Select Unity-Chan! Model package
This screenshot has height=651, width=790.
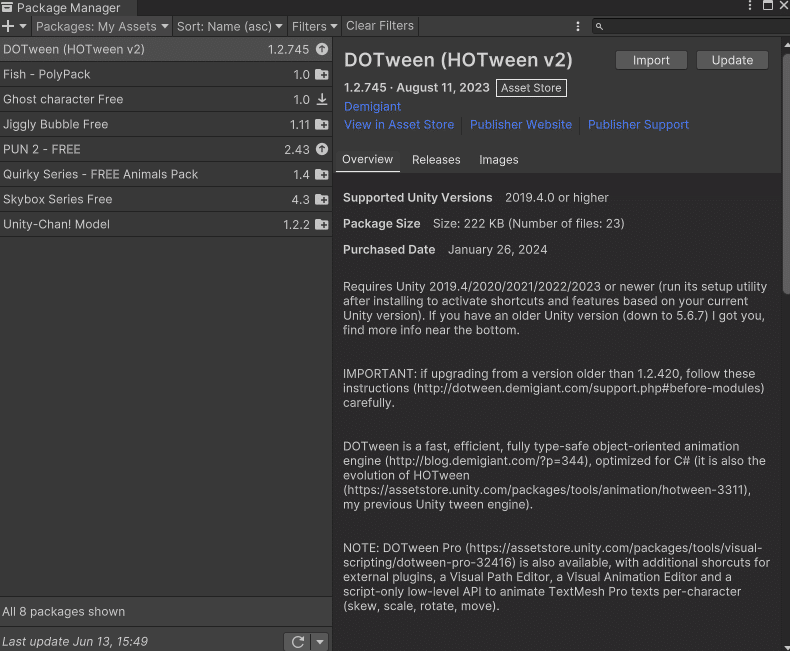click(166, 225)
